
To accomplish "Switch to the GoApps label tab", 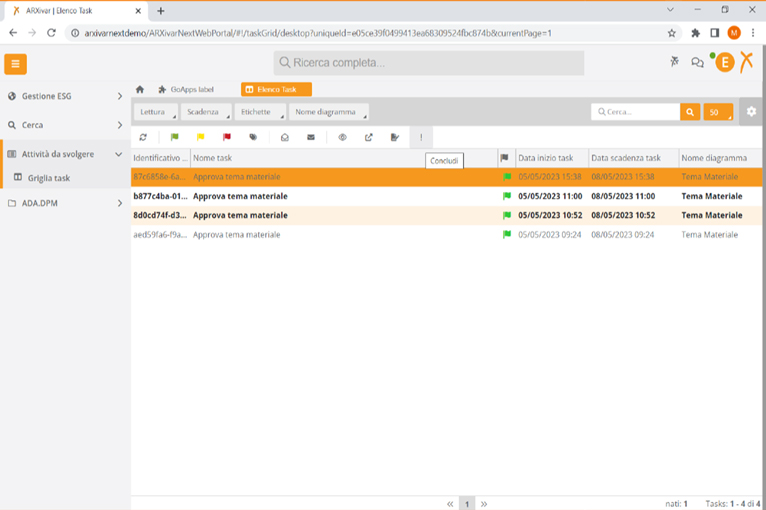I will coord(190,89).
